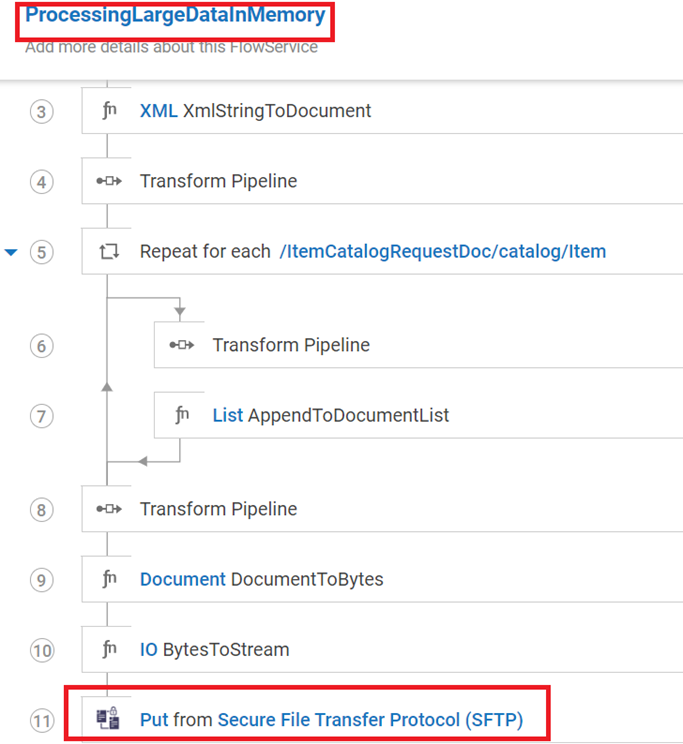Select the fn icon of AppendToDocumentList step
Image resolution: width=683 pixels, height=744 pixels.
182,415
